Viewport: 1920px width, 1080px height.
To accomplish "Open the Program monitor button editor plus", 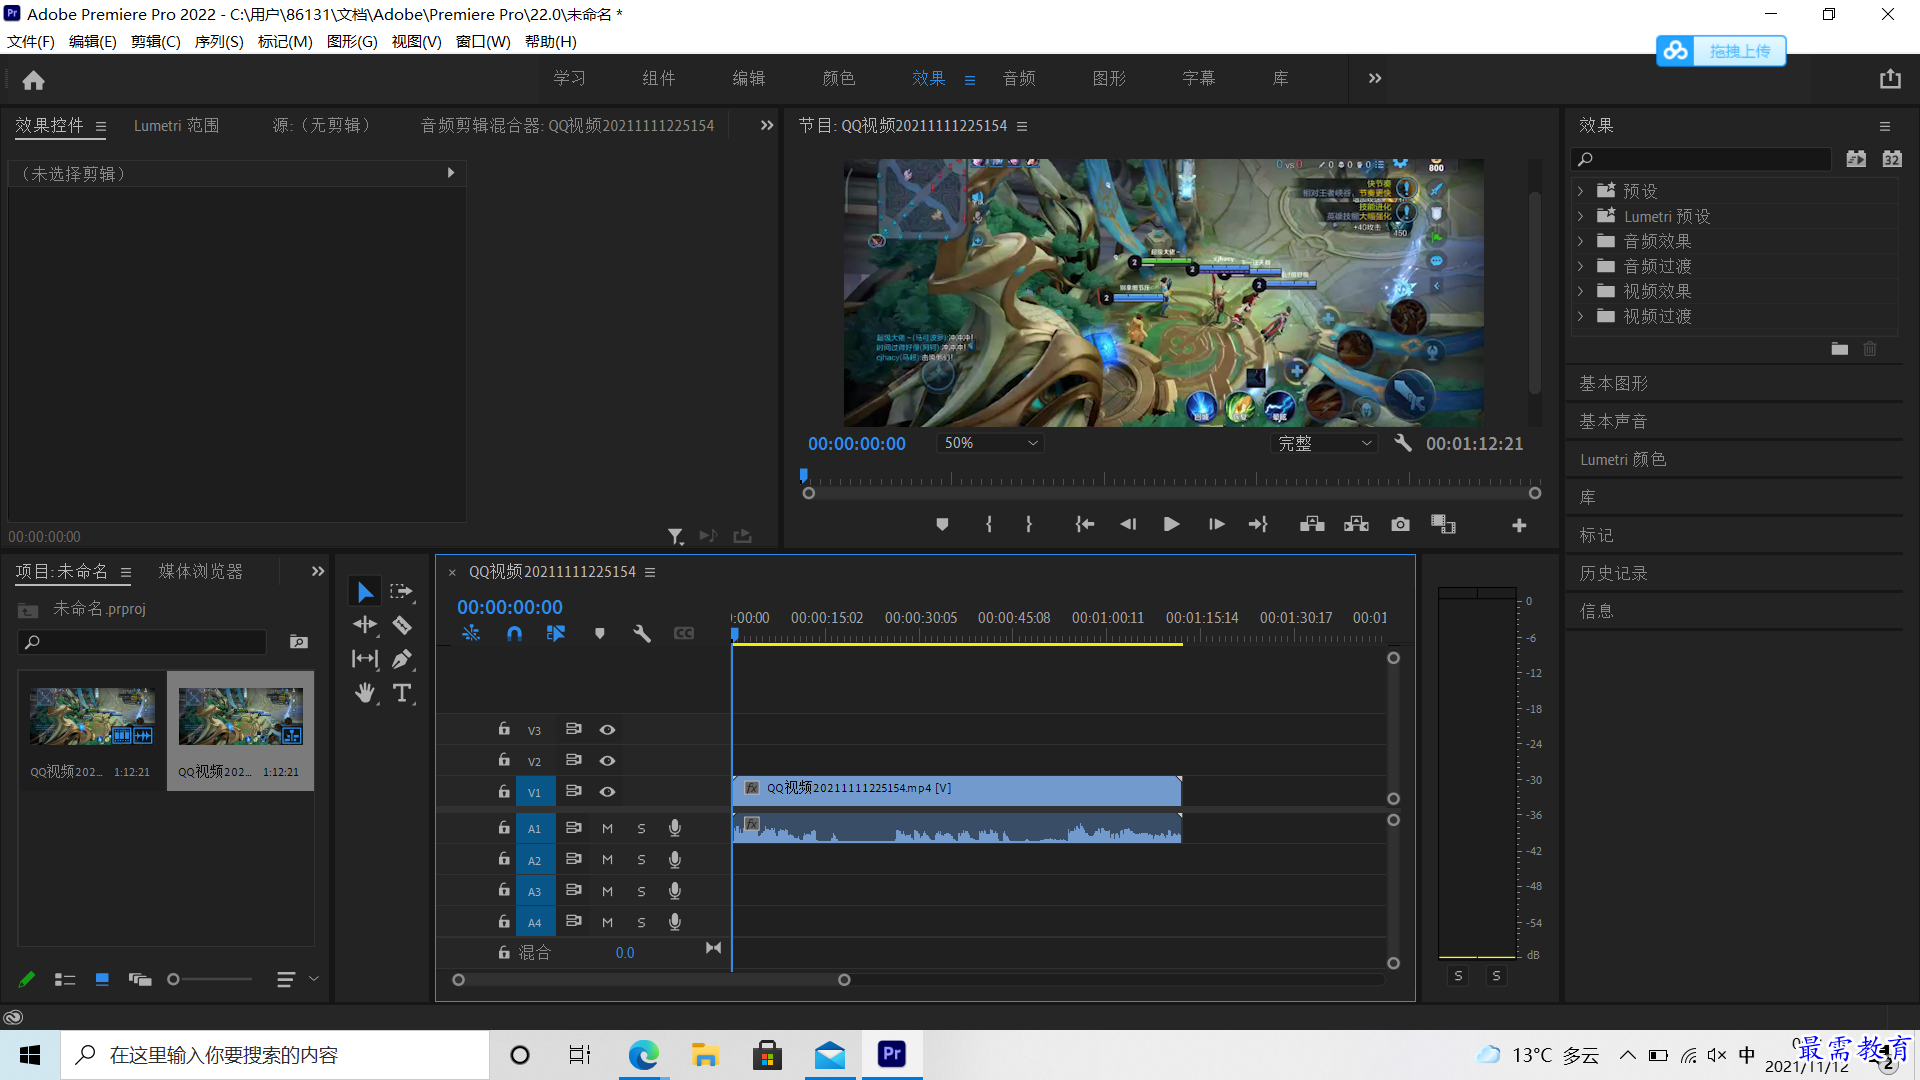I will (1519, 525).
